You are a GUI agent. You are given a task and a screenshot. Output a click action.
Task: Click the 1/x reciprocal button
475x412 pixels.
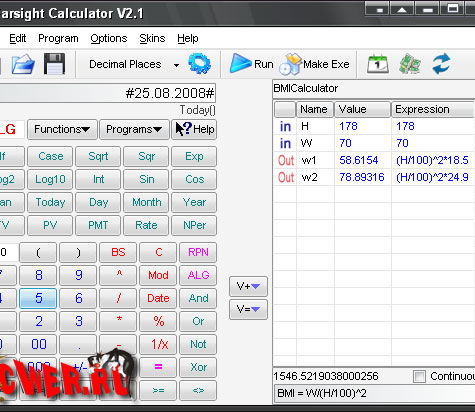tap(158, 344)
